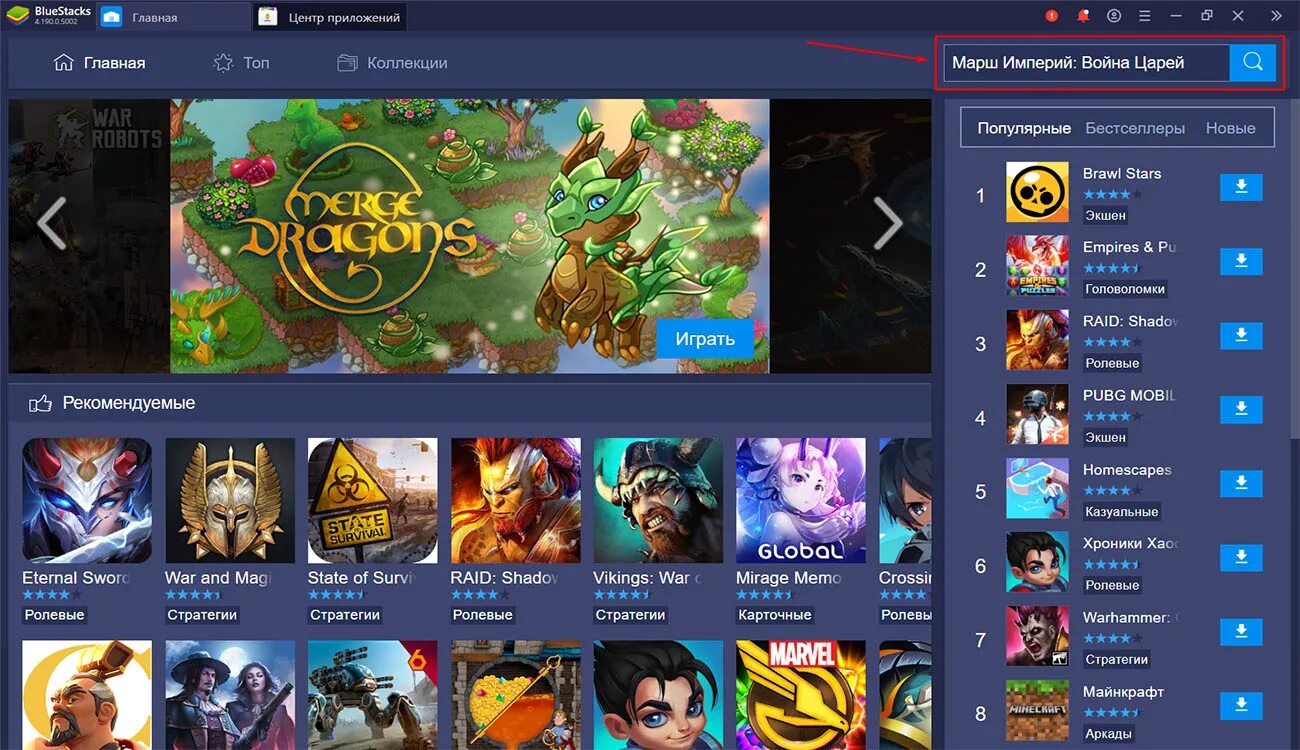Click the Карточные tag under Mirage Memorial
Viewport: 1300px width, 750px height.
pyautogui.click(x=775, y=615)
